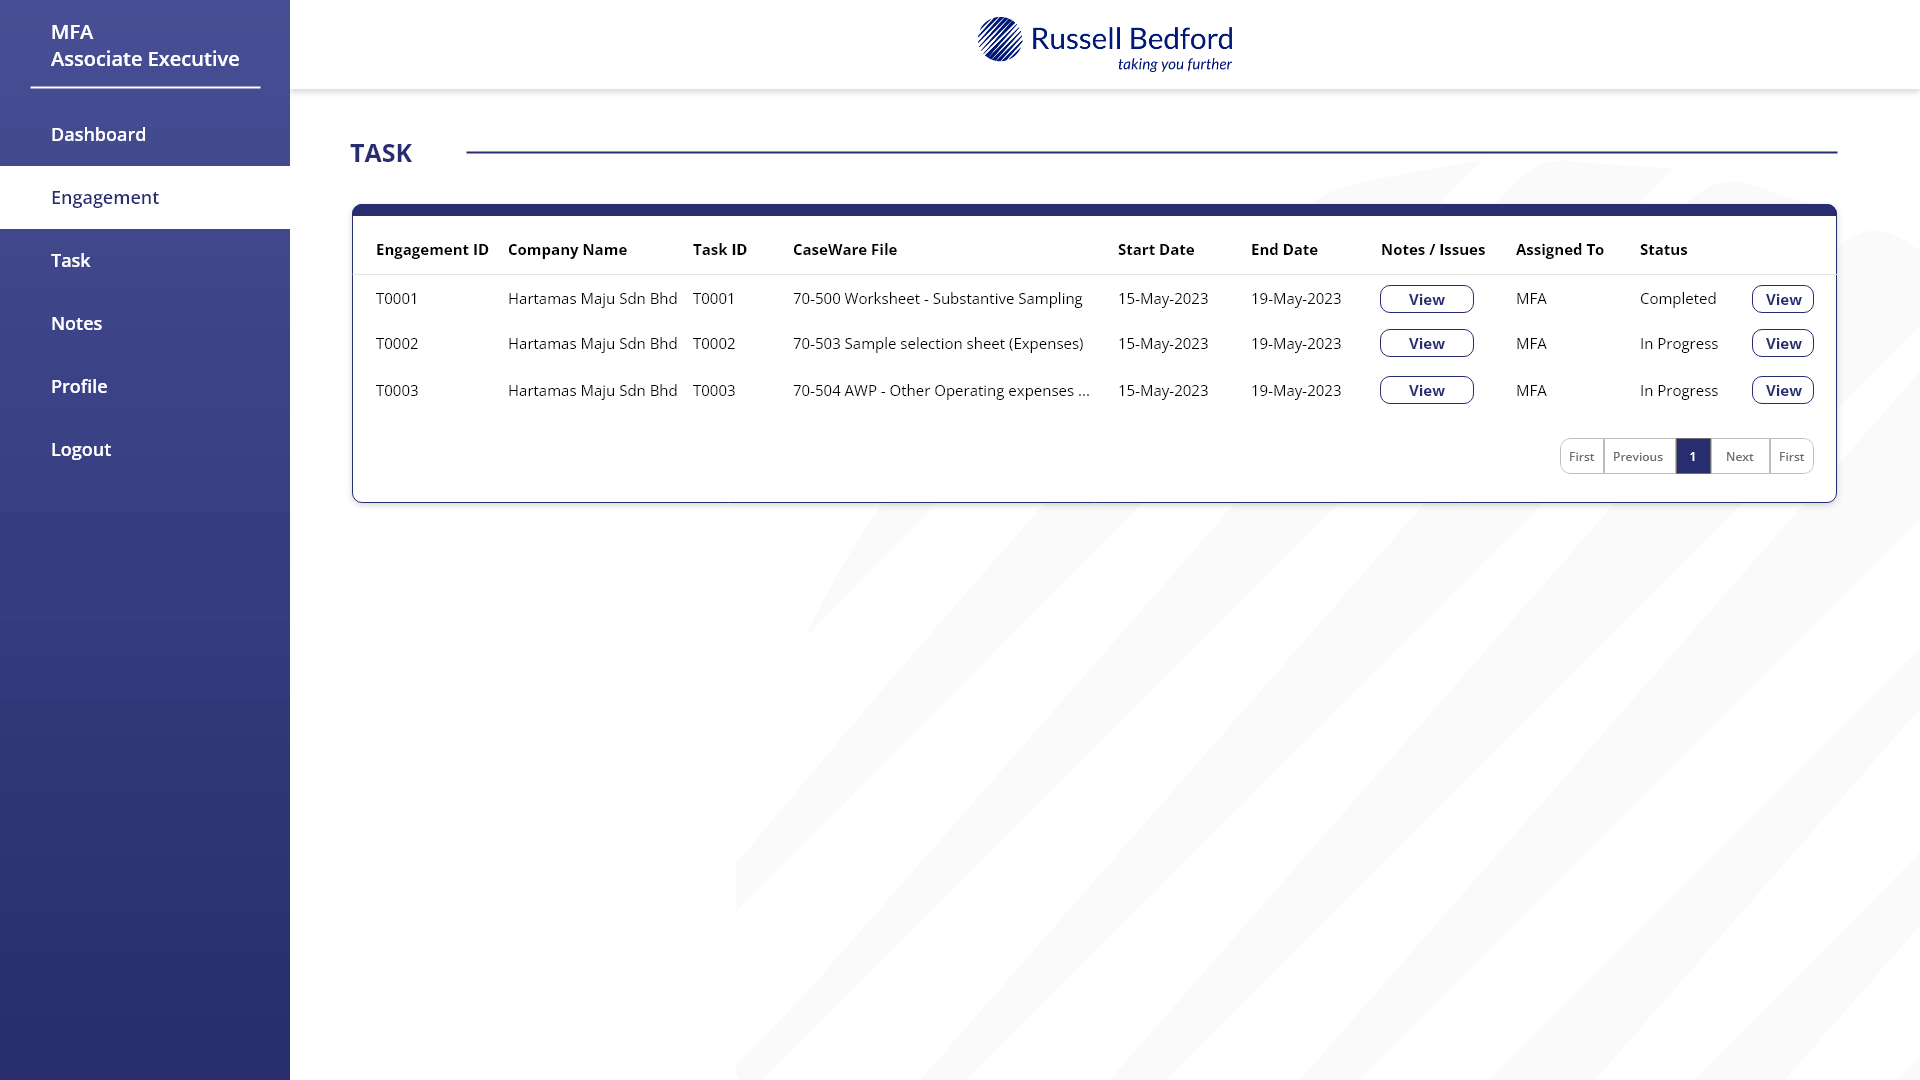Select Engagement in the sidebar
Screen dimensions: 1920x1080
point(105,197)
